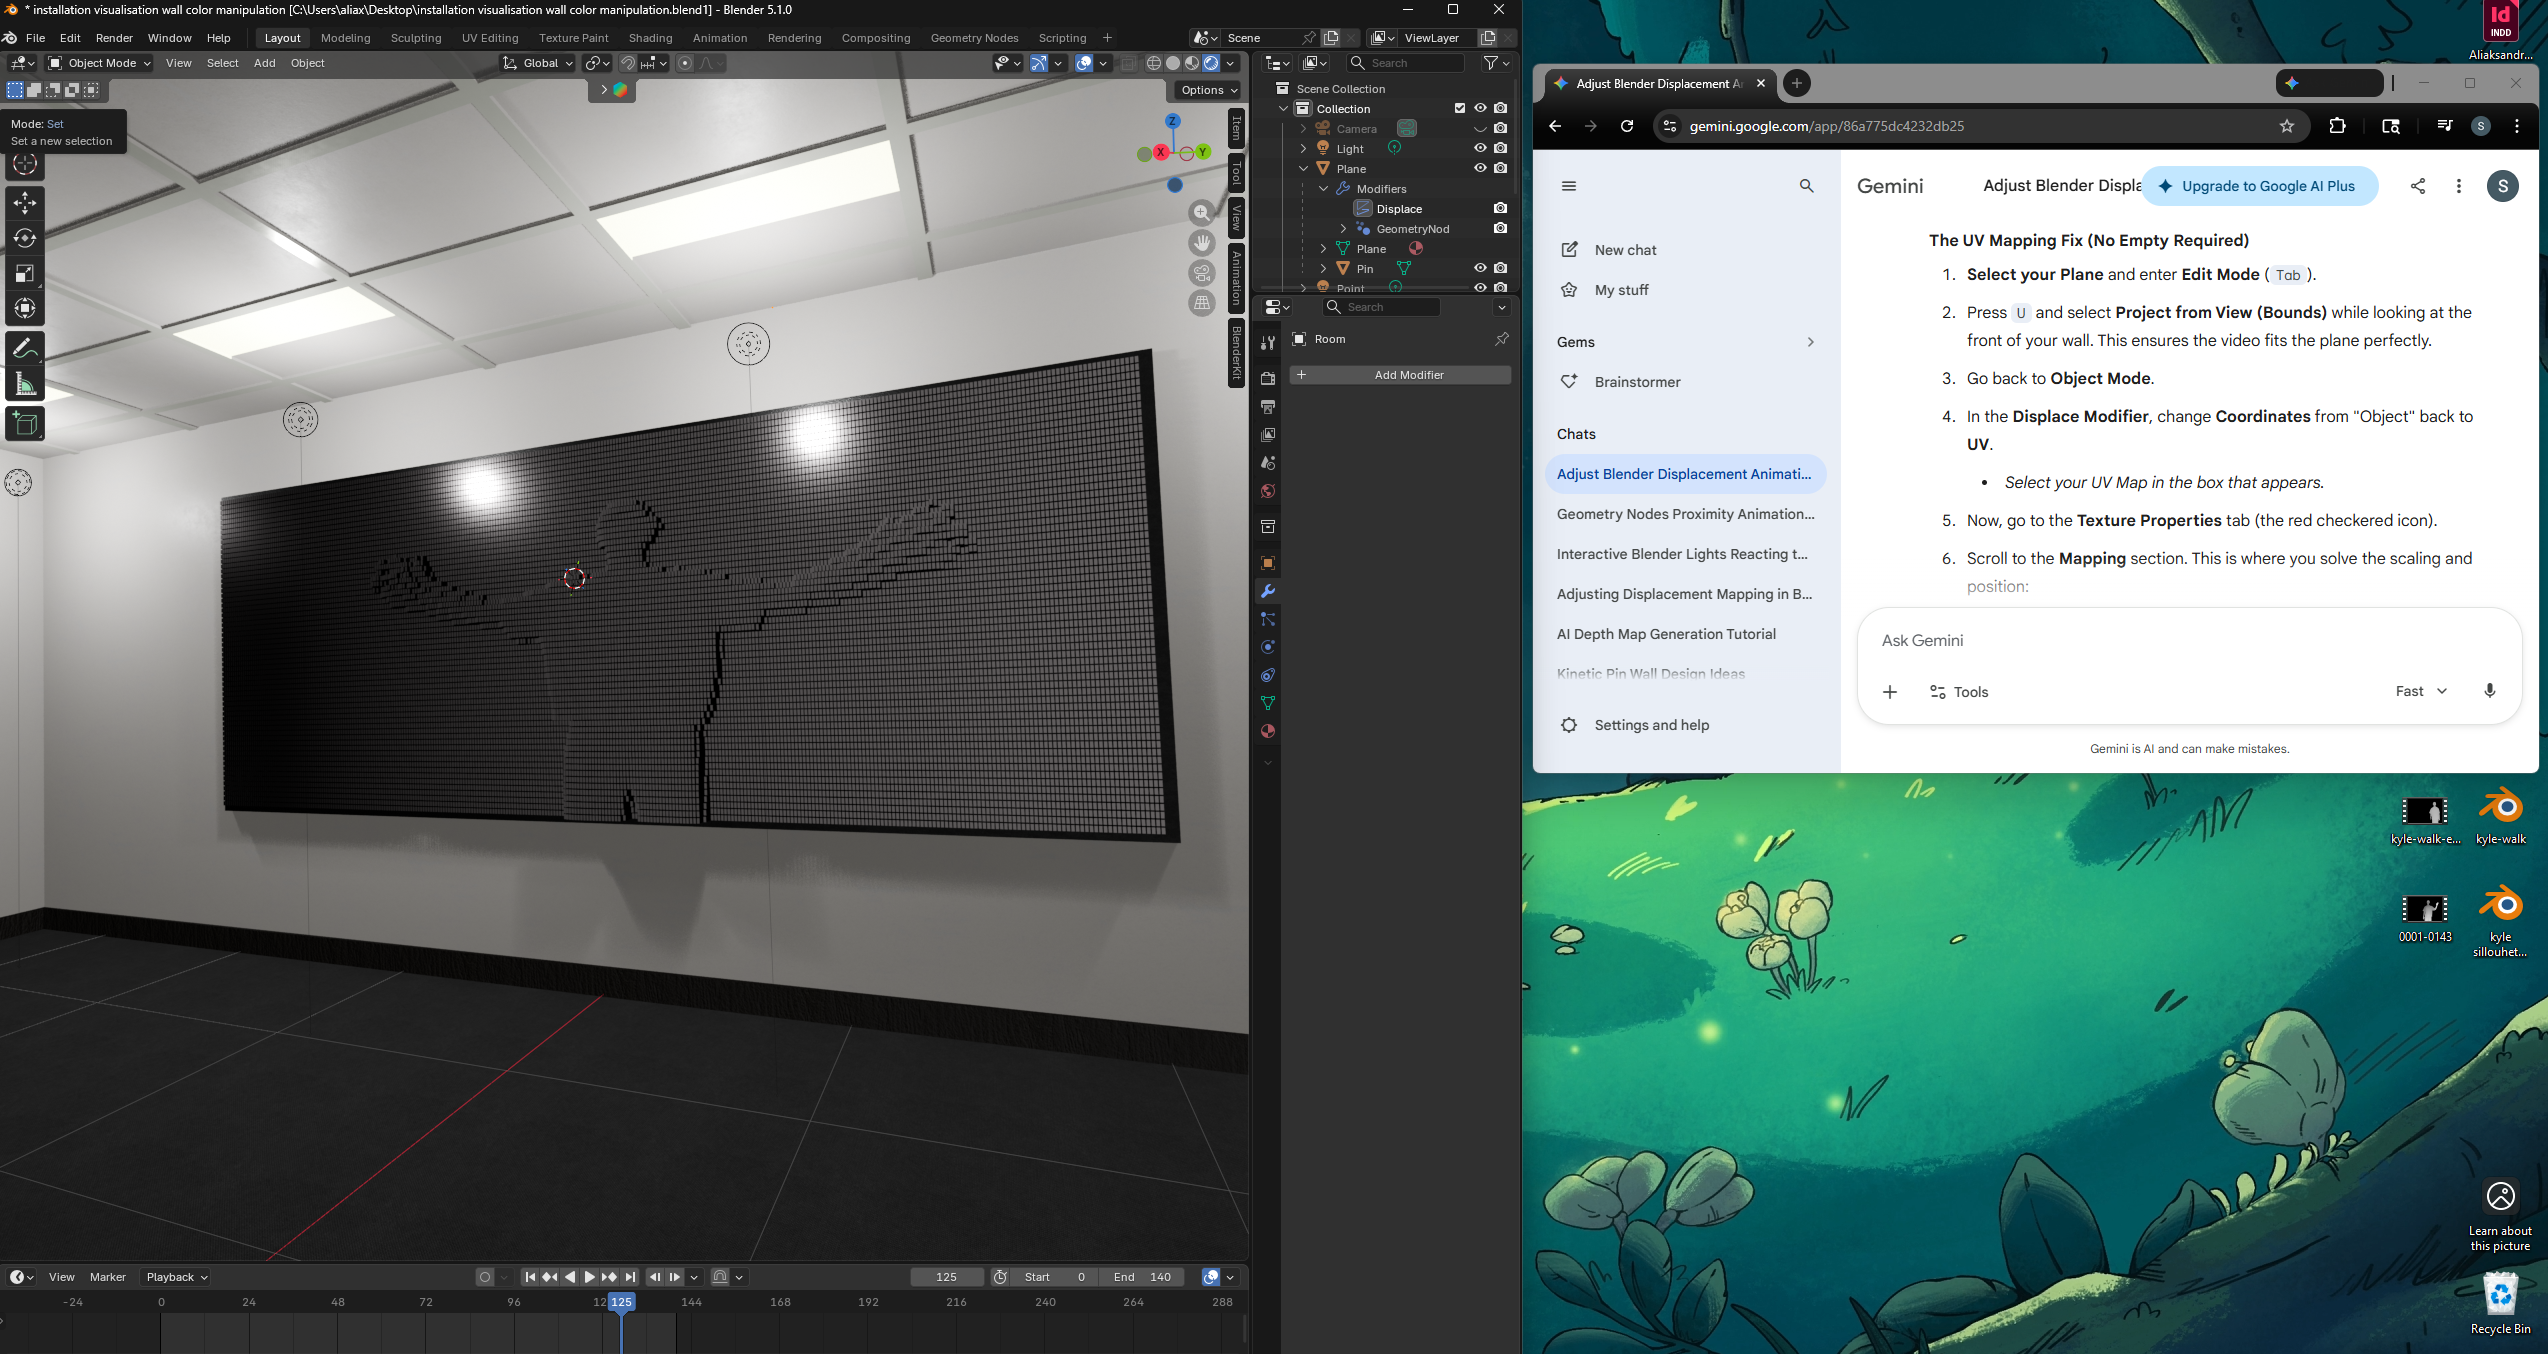Select the Scale tool in Blender toolbar

[x=25, y=273]
